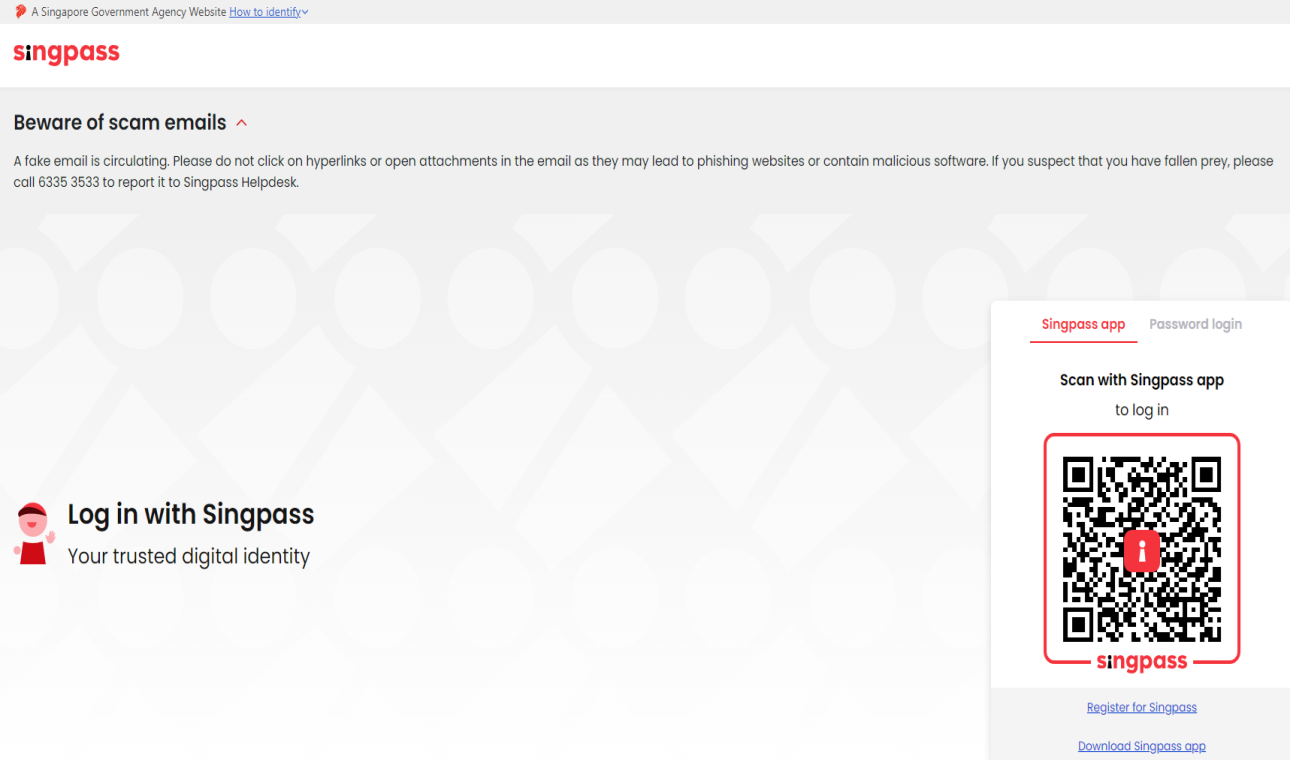Click the 'Log in with Singpass' heading
This screenshot has width=1290, height=760.
coord(191,515)
